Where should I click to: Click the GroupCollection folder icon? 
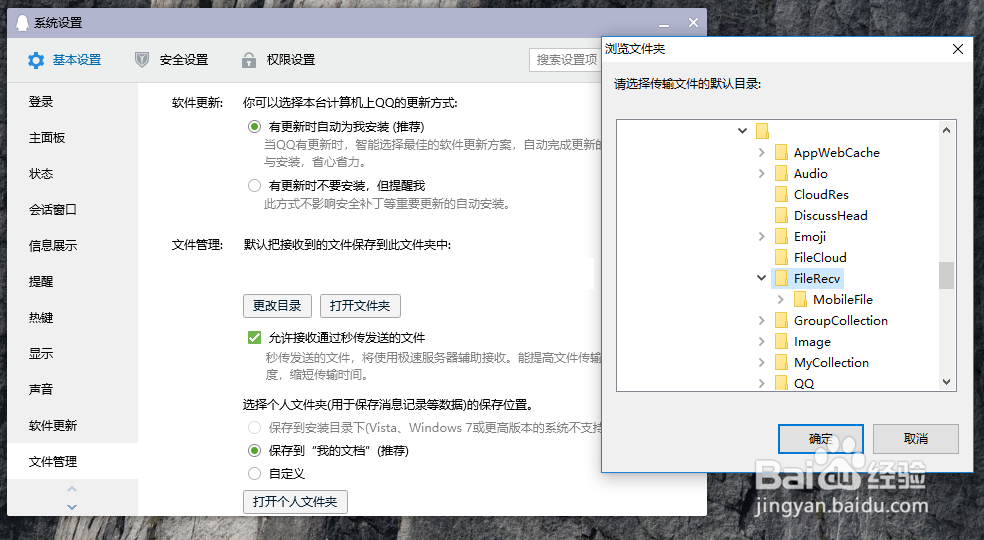(781, 320)
